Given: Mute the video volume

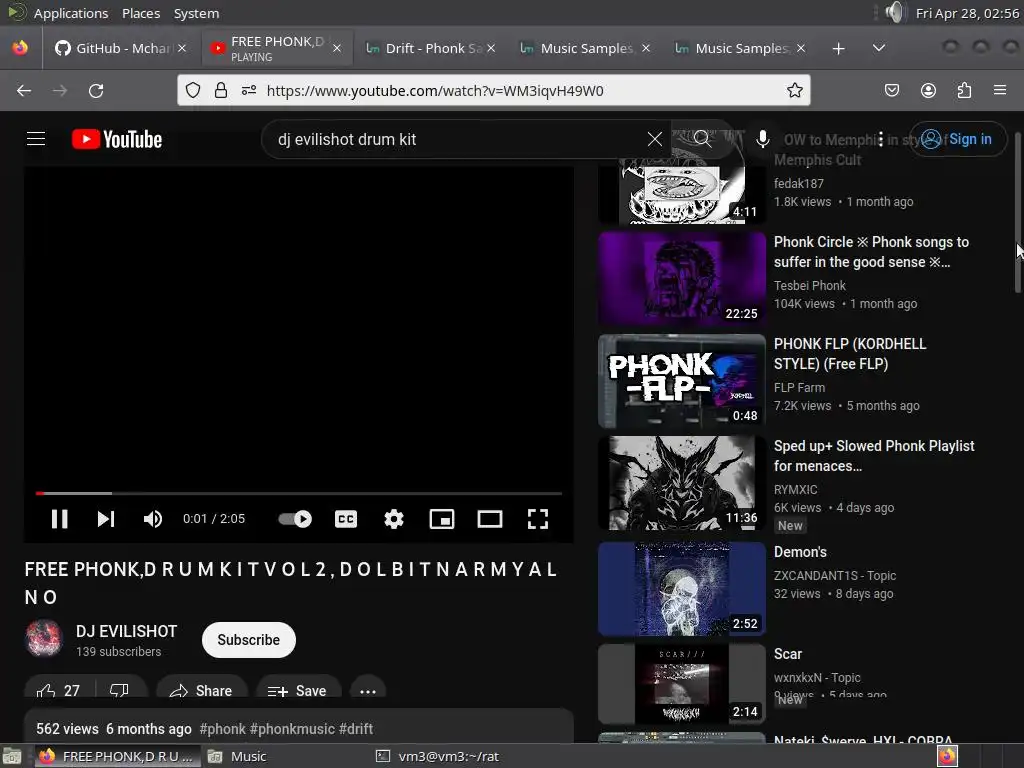Looking at the screenshot, I should (153, 519).
